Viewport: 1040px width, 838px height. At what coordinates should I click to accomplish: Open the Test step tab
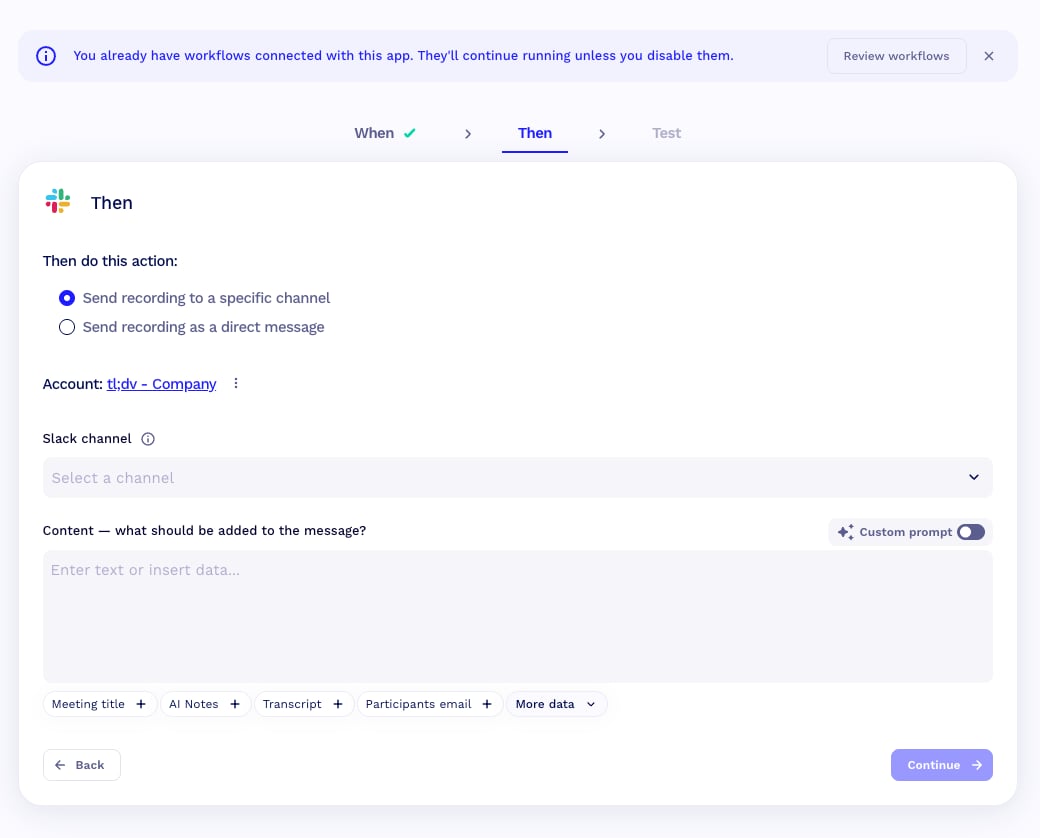(x=666, y=133)
